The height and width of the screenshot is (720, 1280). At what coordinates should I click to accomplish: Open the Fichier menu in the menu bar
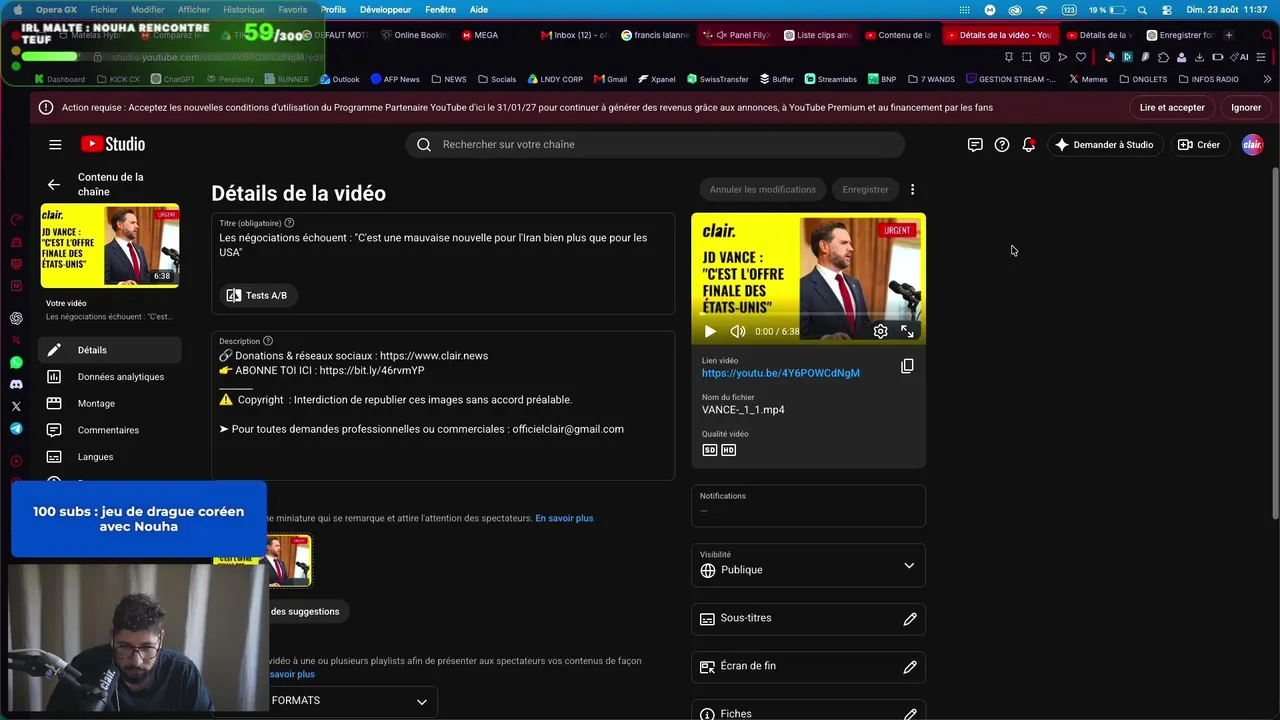104,10
